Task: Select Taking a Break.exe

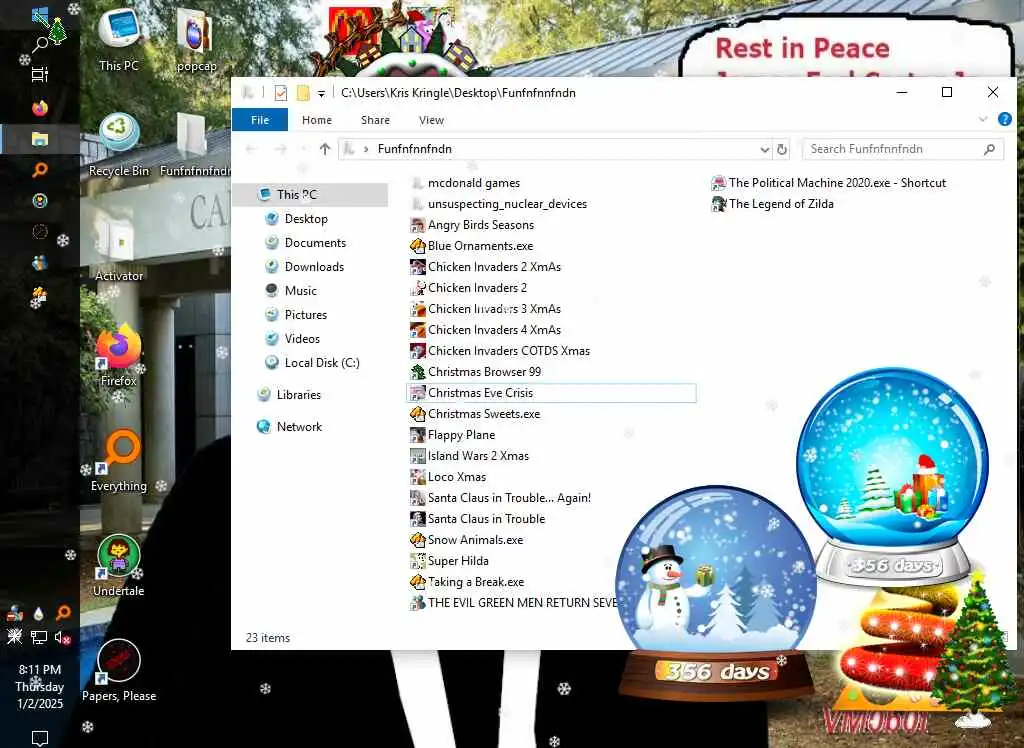Action: point(467,581)
